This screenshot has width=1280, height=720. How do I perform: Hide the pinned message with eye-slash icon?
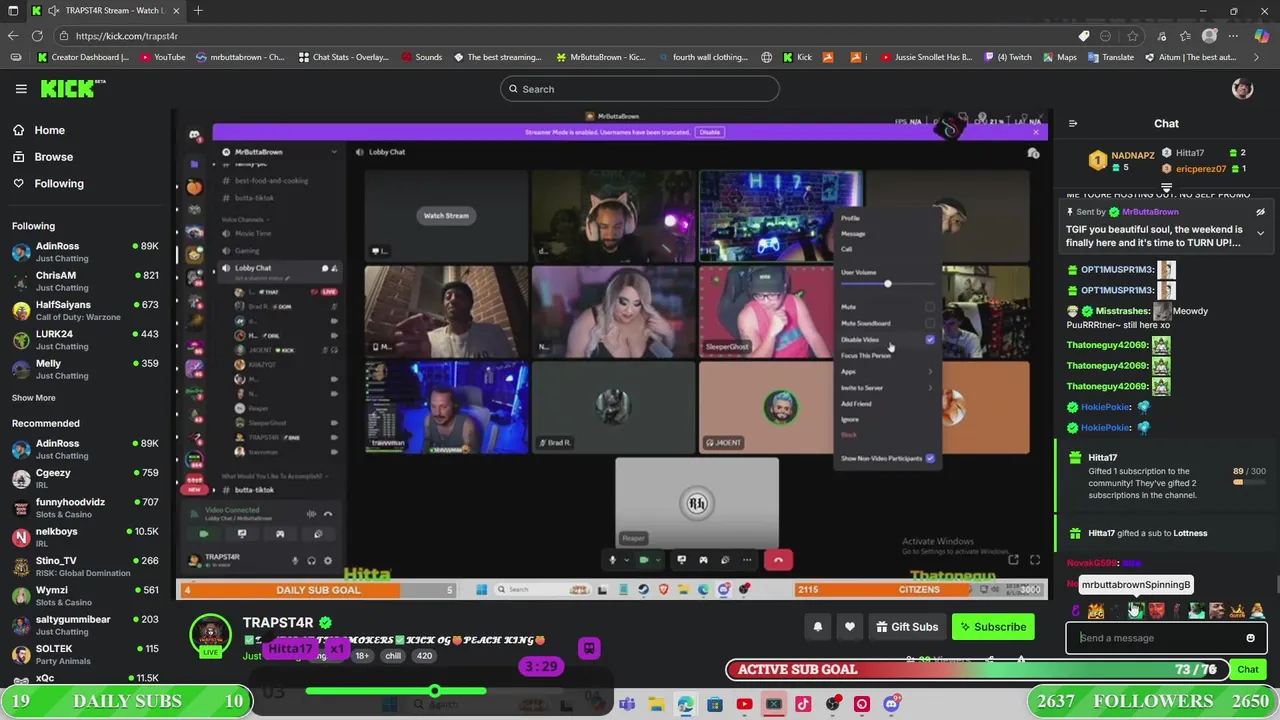coord(1260,212)
